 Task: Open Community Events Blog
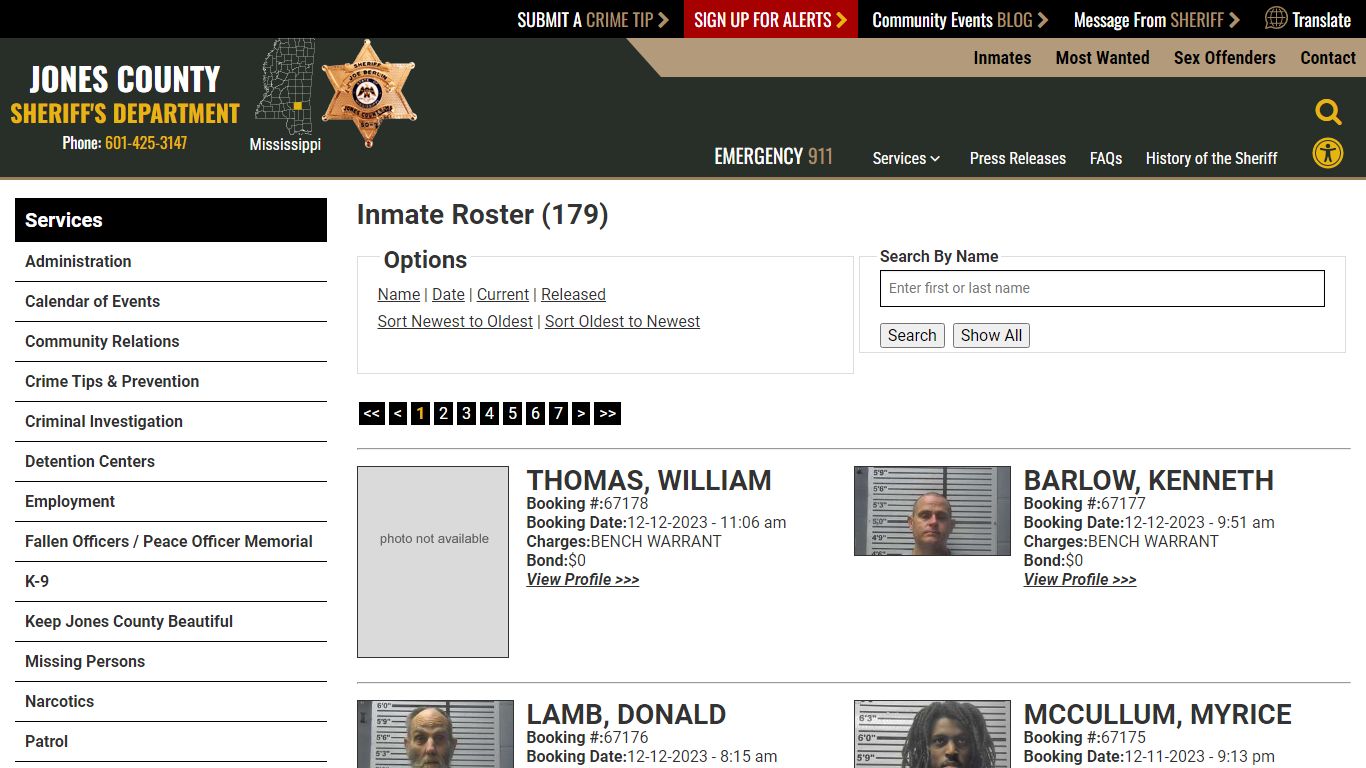(x=960, y=19)
